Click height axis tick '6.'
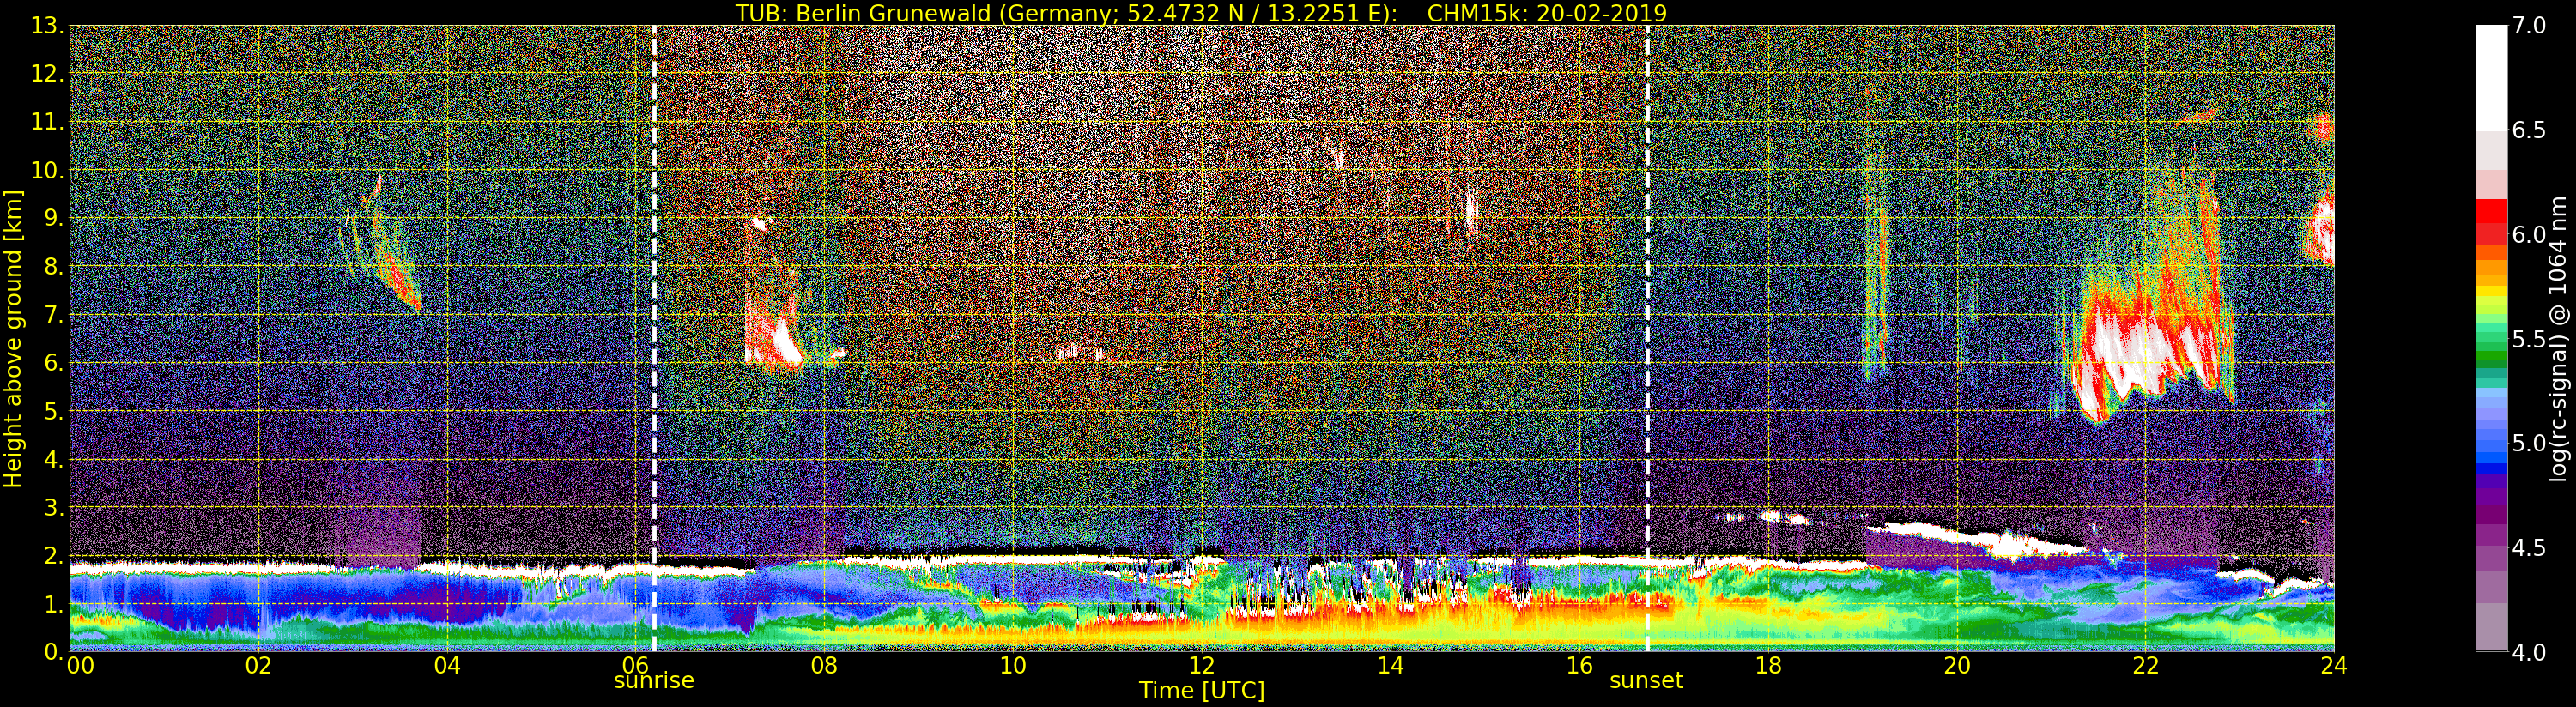 tap(53, 363)
